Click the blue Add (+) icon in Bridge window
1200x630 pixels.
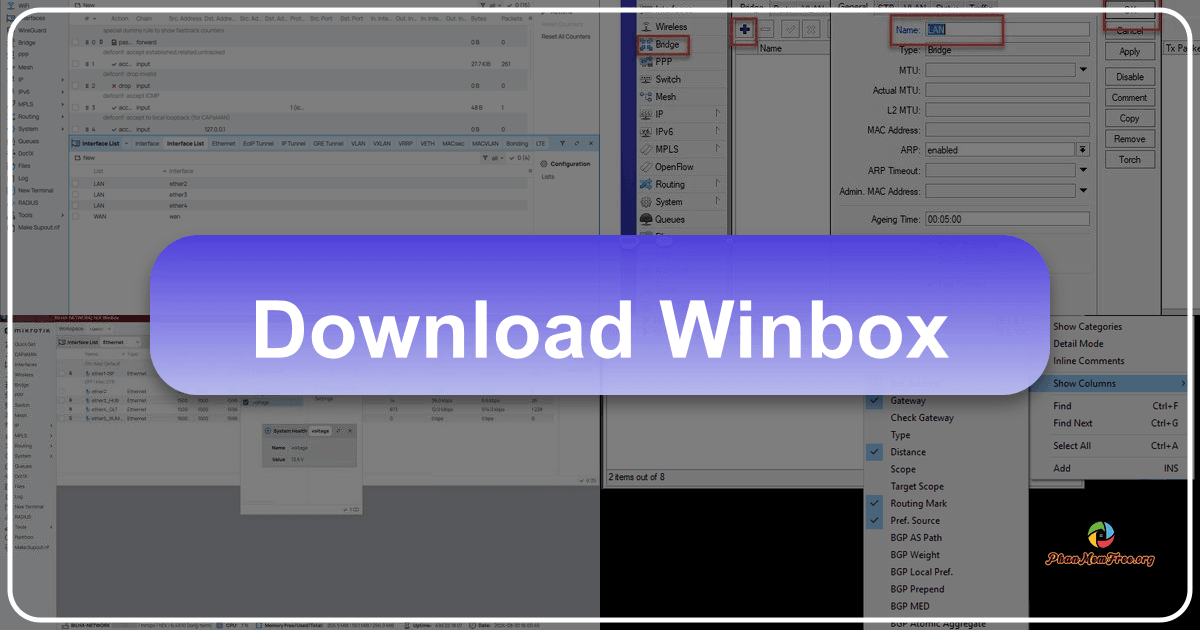[x=744, y=29]
